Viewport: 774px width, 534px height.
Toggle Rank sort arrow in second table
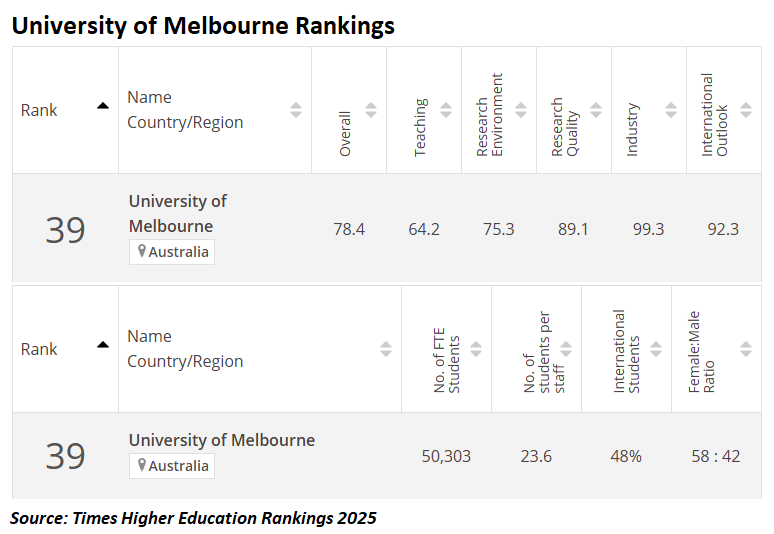click(102, 344)
